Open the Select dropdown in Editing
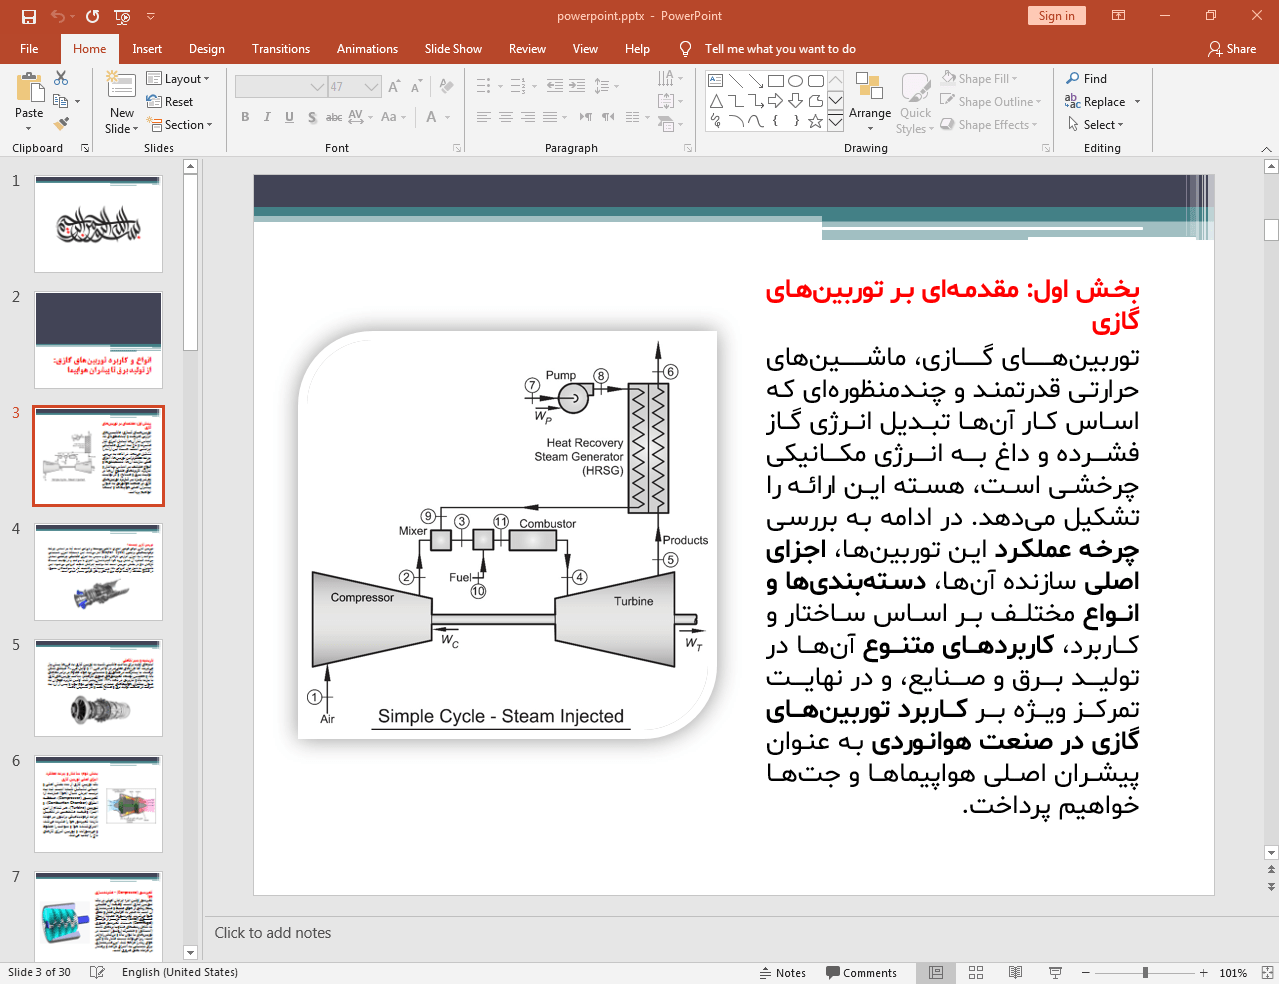 coord(1096,125)
